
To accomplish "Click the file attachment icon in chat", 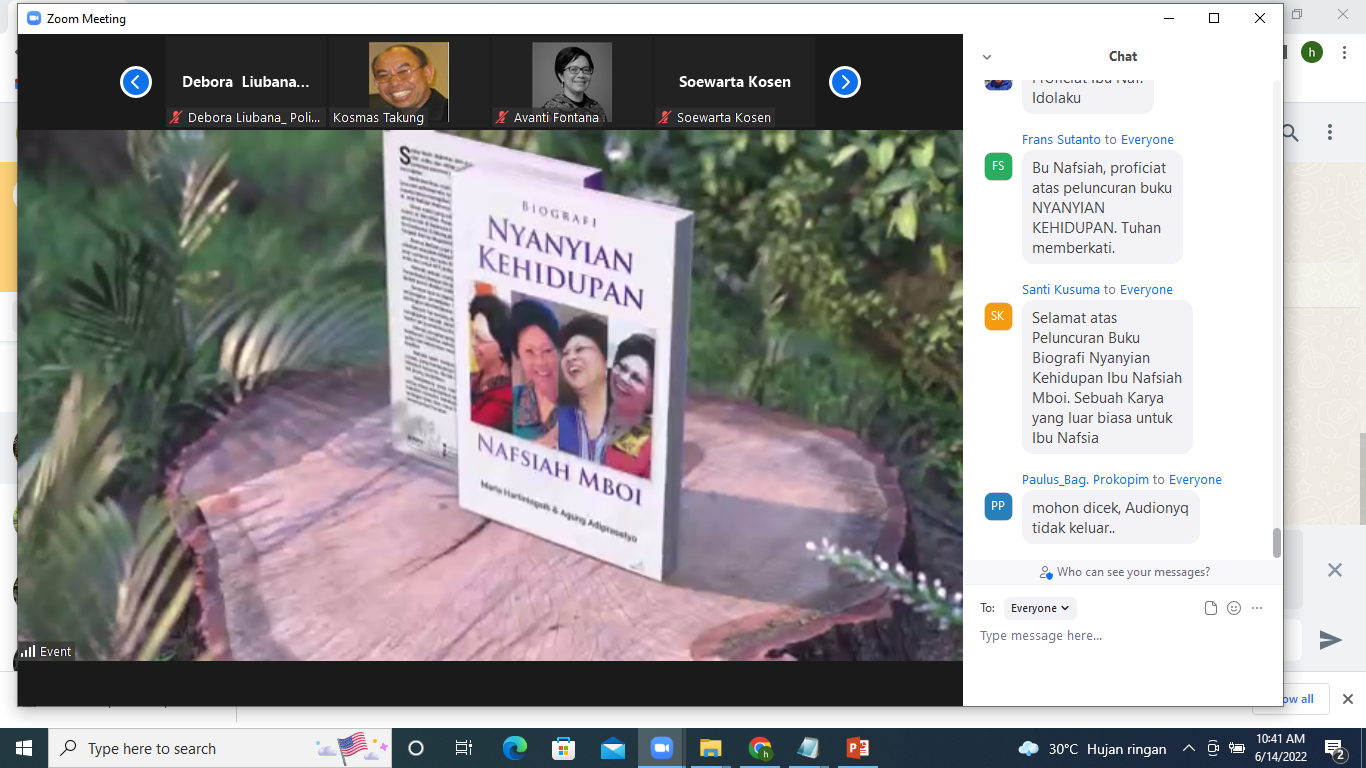I will pyautogui.click(x=1211, y=608).
